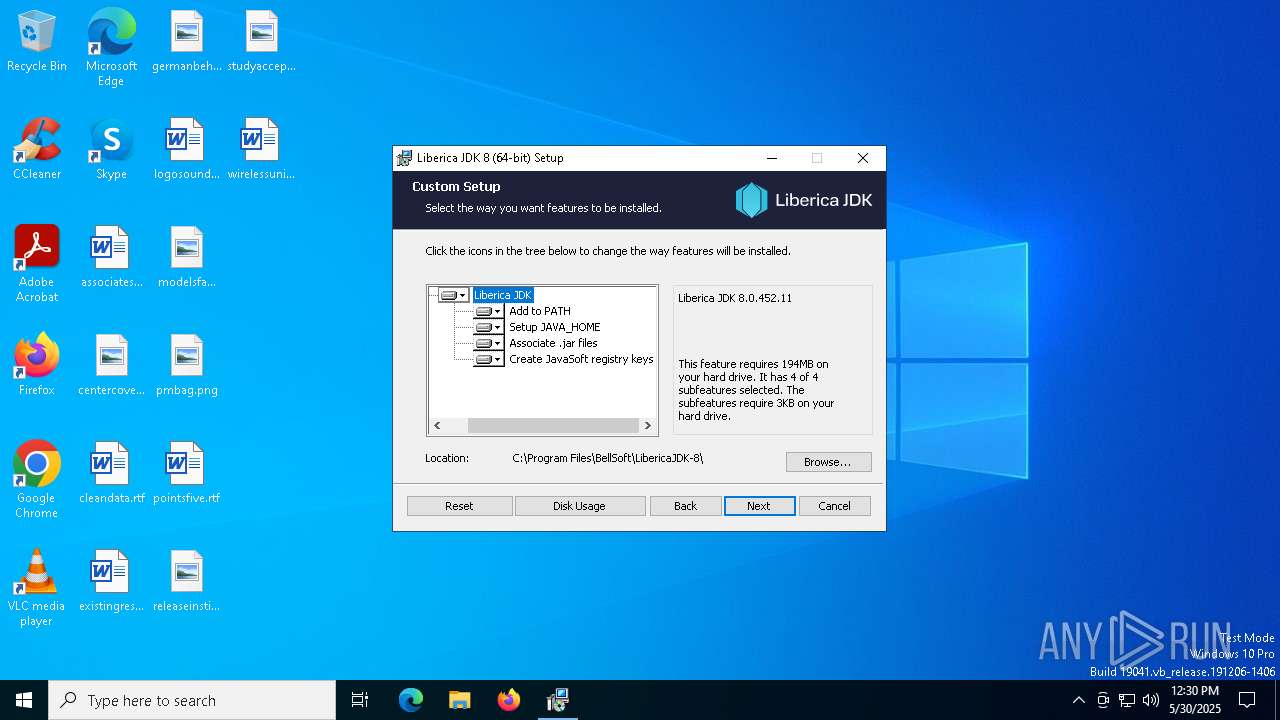Select the releaseinsti image file icon
The image size is (1280, 720).
click(x=187, y=582)
